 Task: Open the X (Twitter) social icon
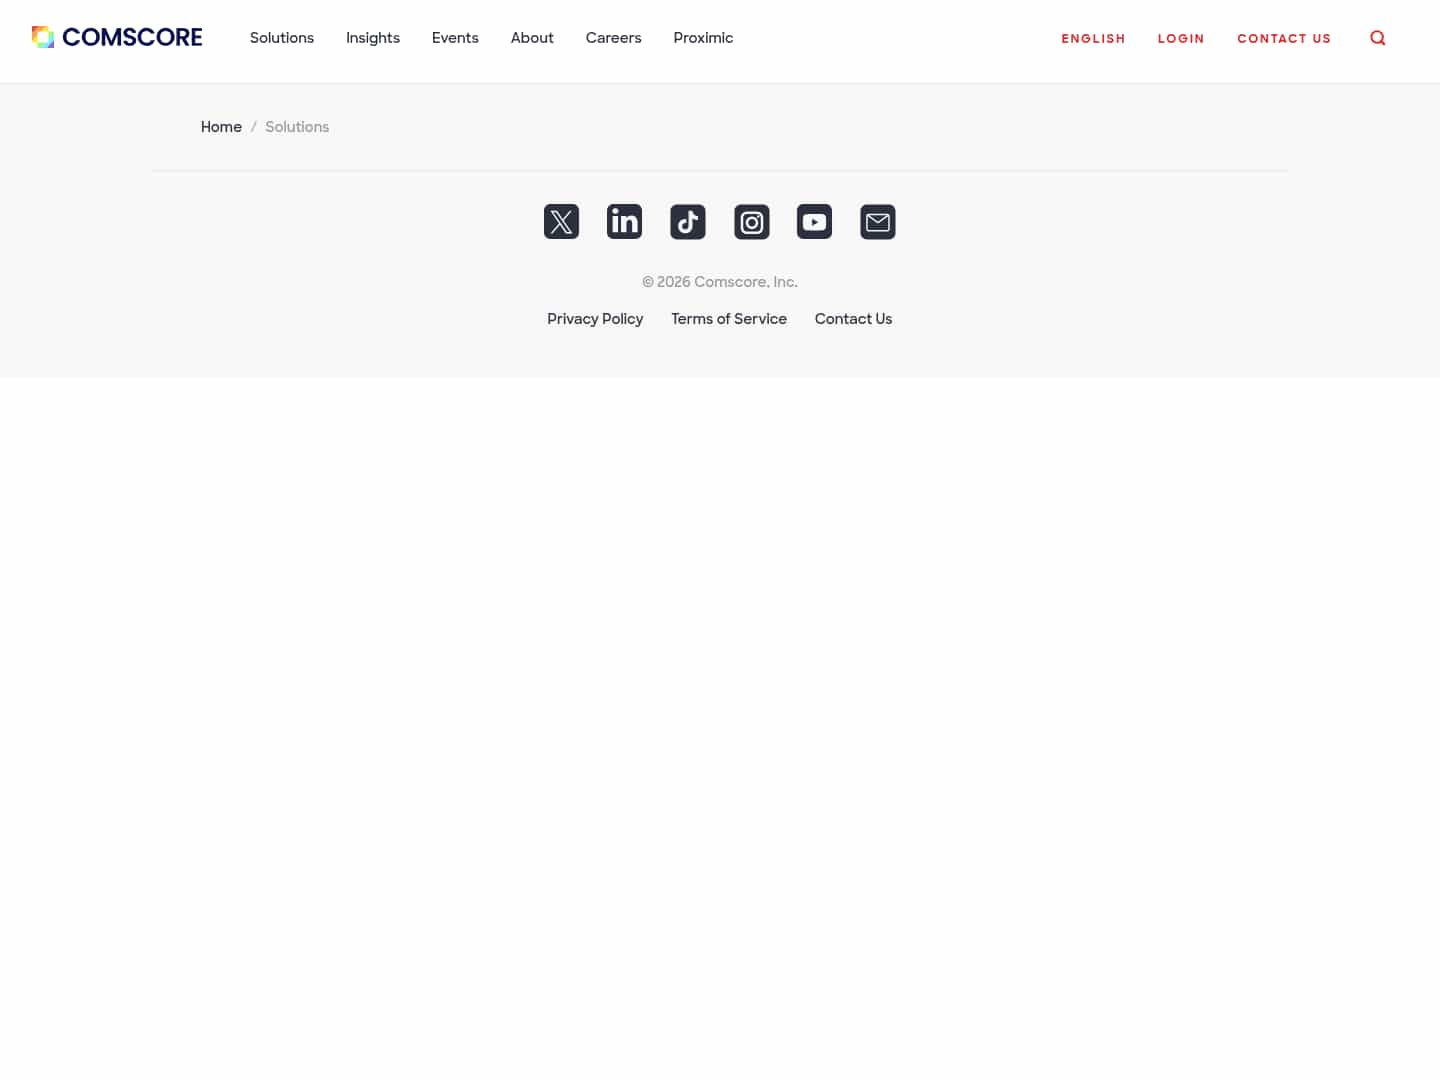tap(561, 222)
